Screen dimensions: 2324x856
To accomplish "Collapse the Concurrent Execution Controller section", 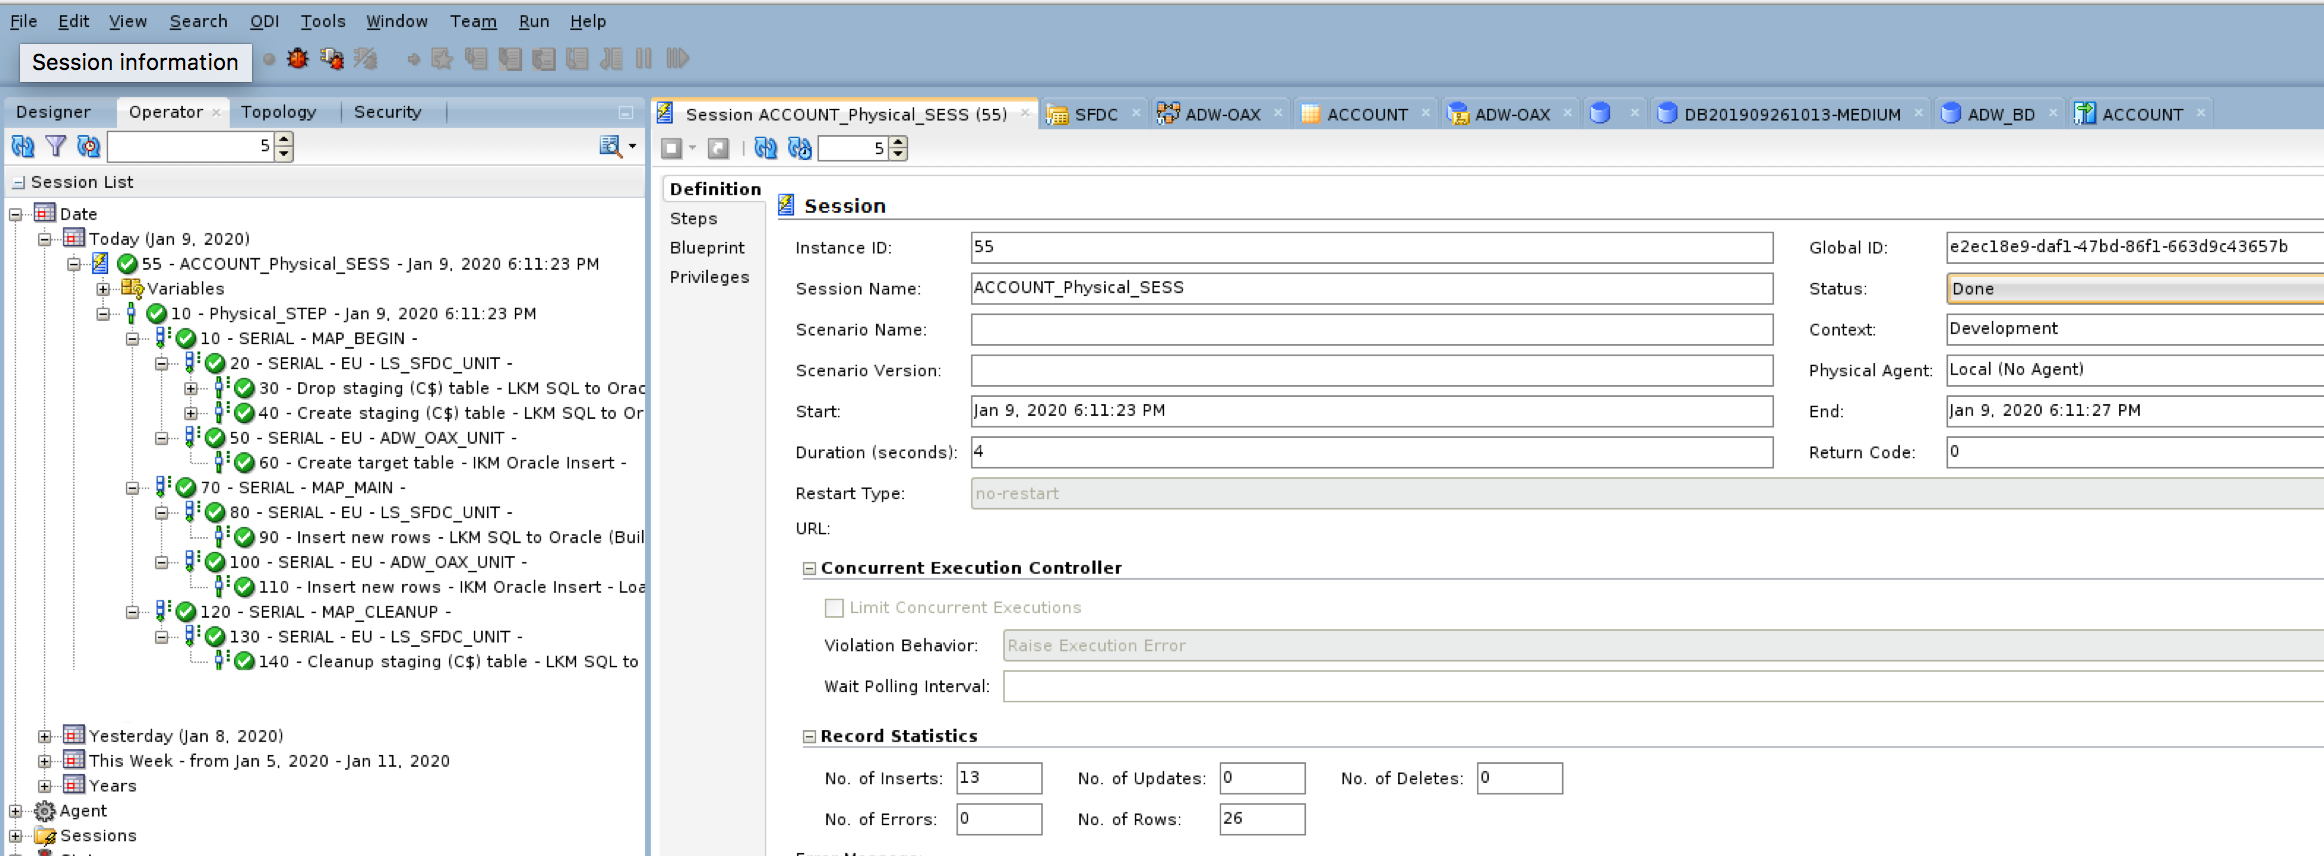I will tap(809, 569).
